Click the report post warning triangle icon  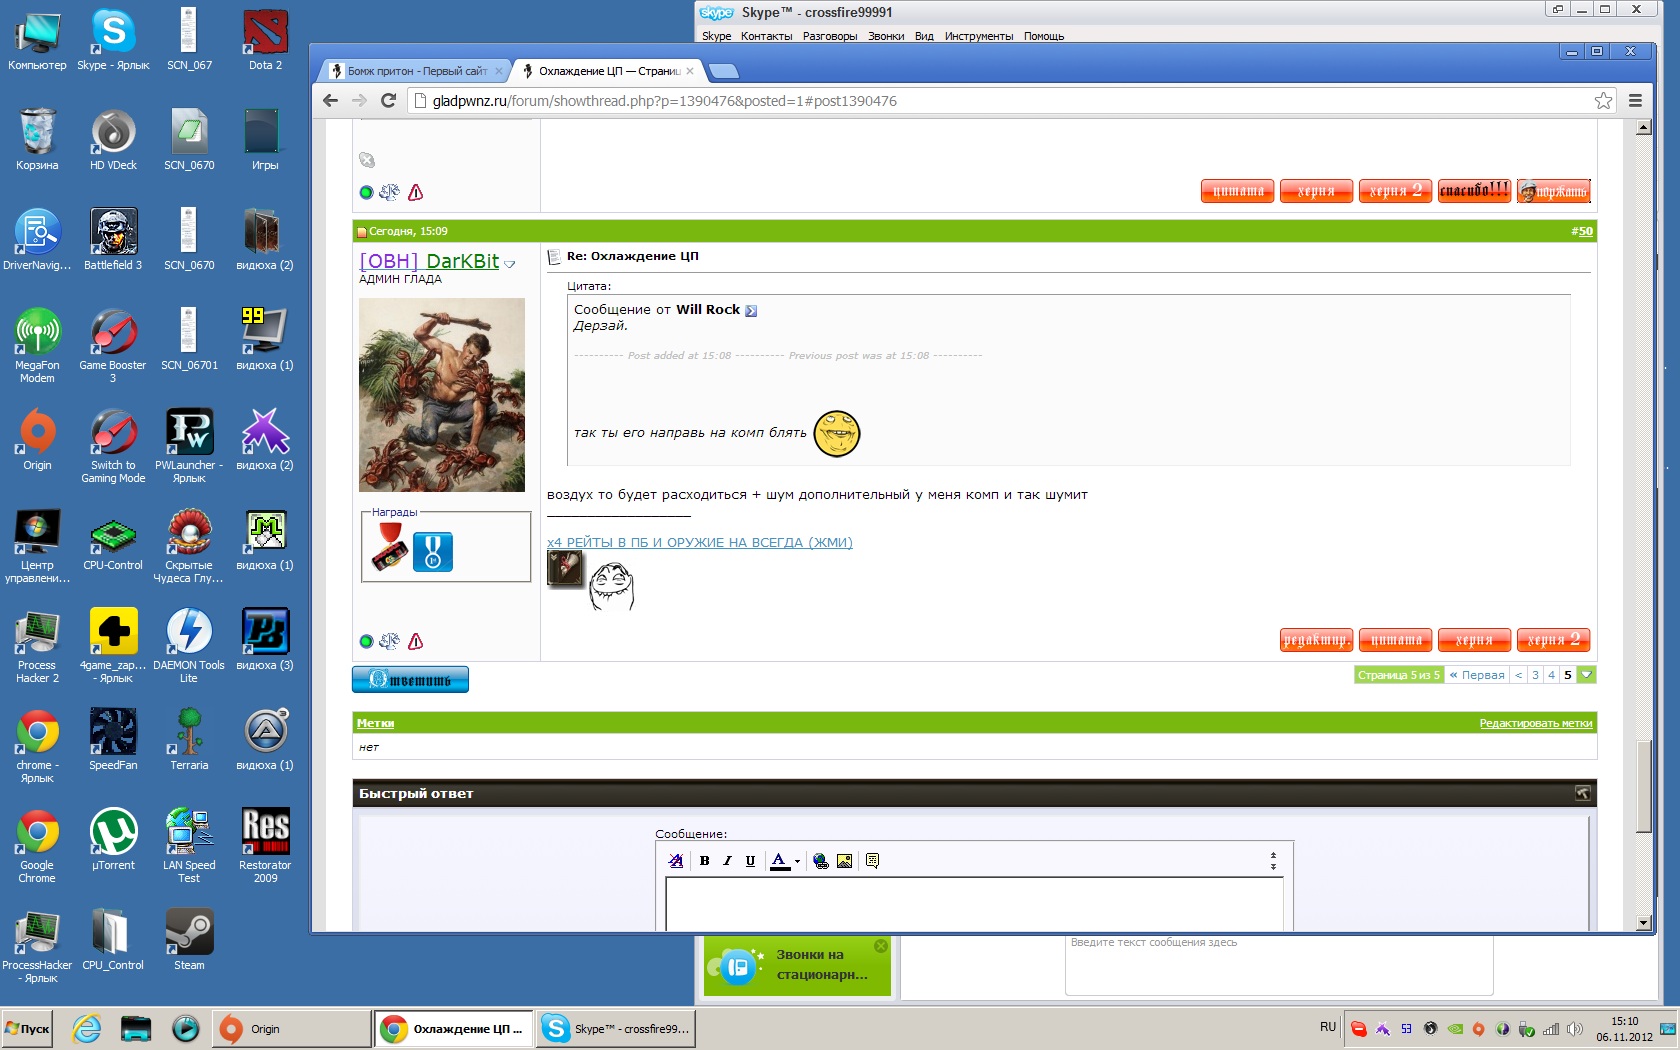click(x=416, y=641)
